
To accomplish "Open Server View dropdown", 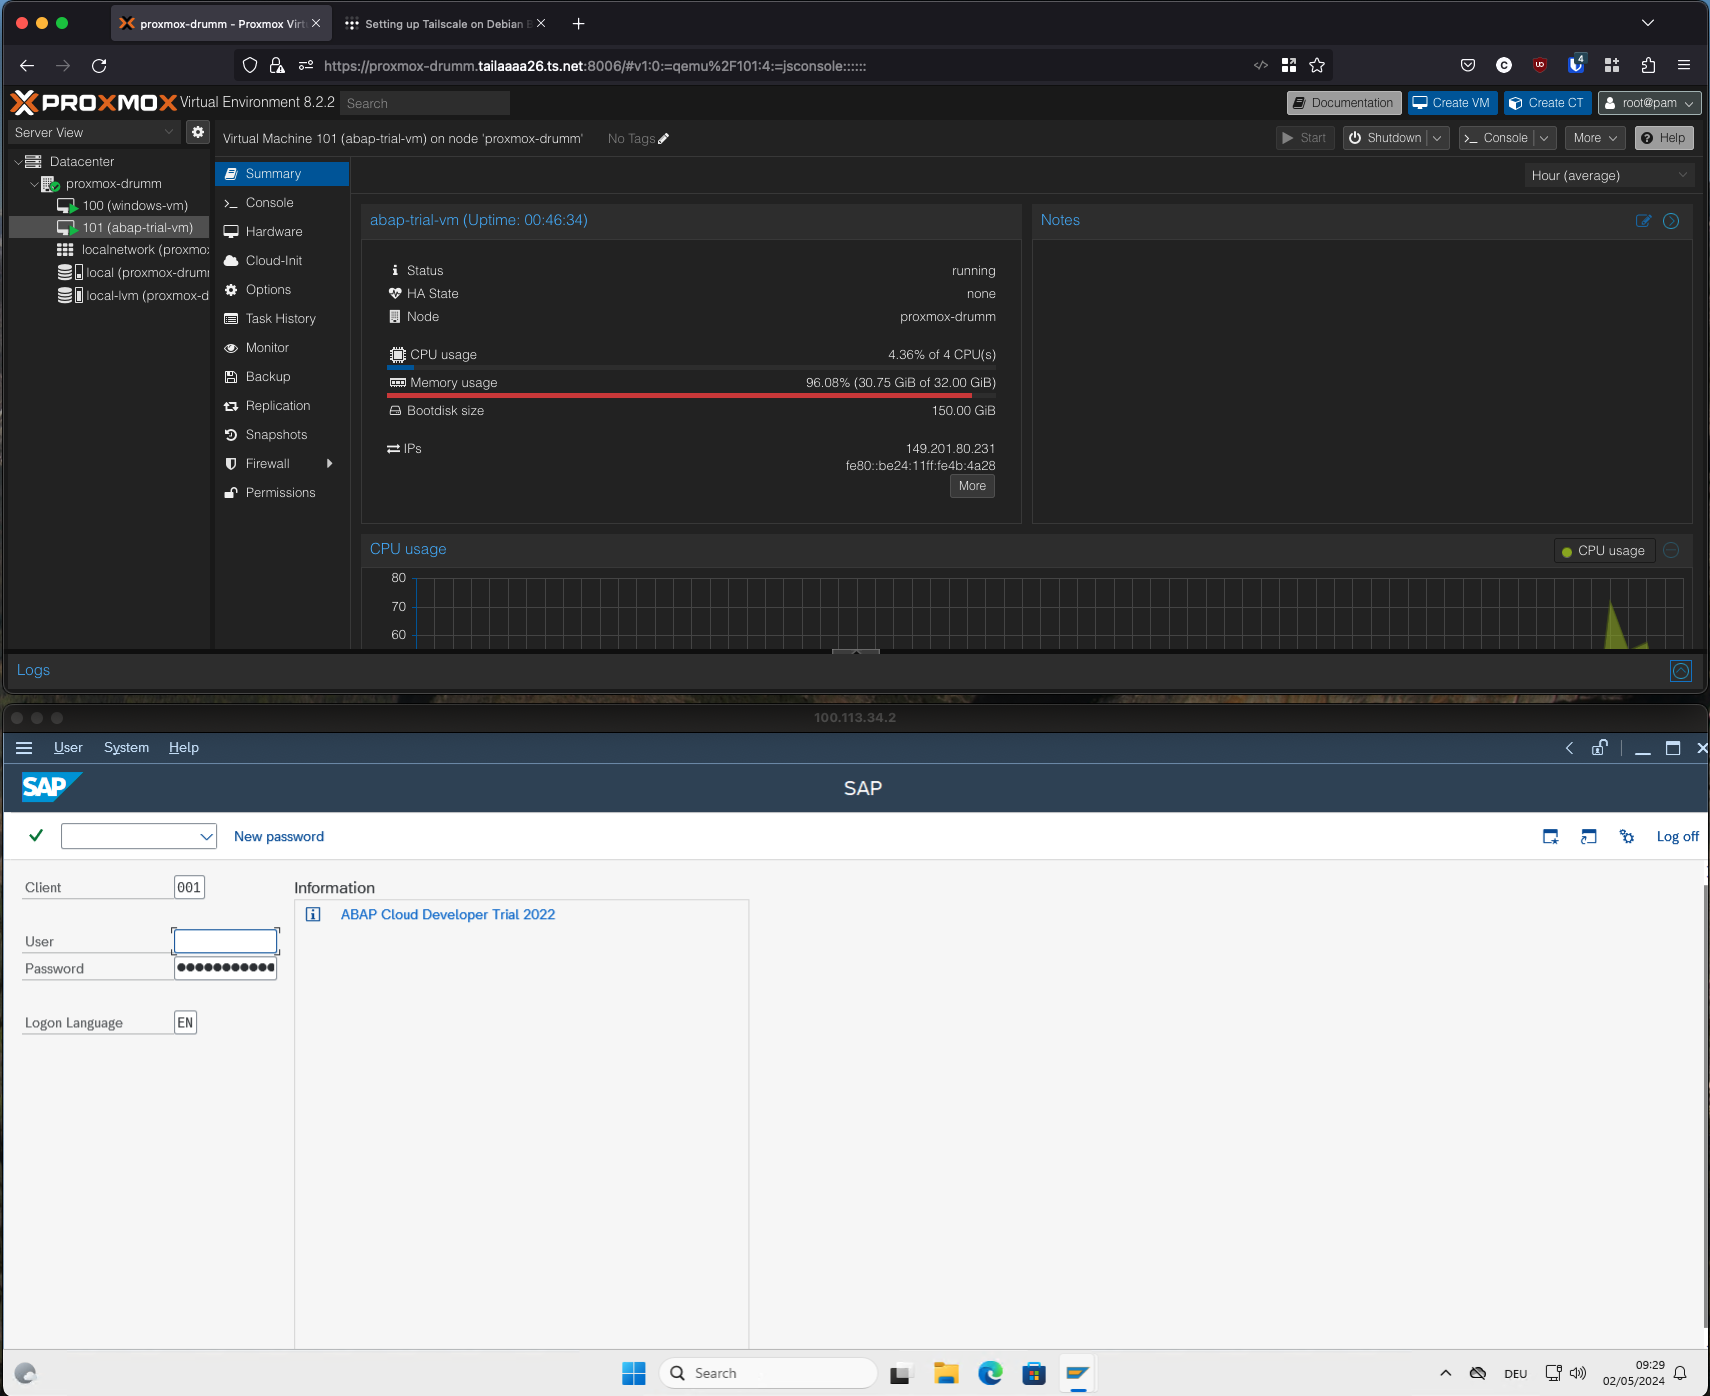I will click(x=95, y=132).
